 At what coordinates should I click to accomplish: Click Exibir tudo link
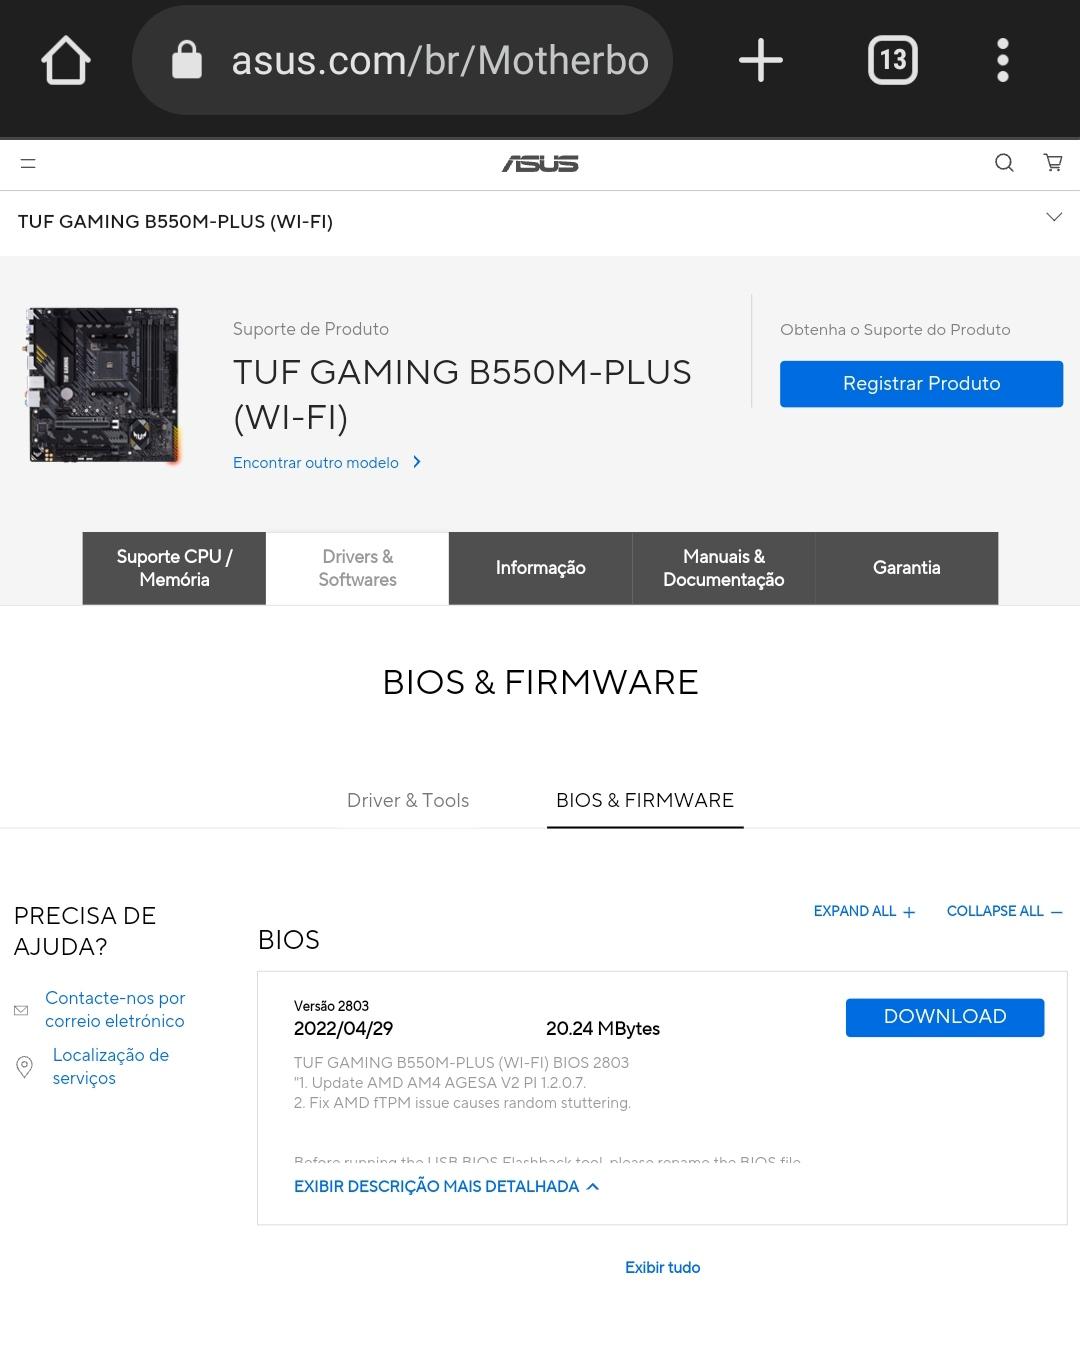[662, 1267]
